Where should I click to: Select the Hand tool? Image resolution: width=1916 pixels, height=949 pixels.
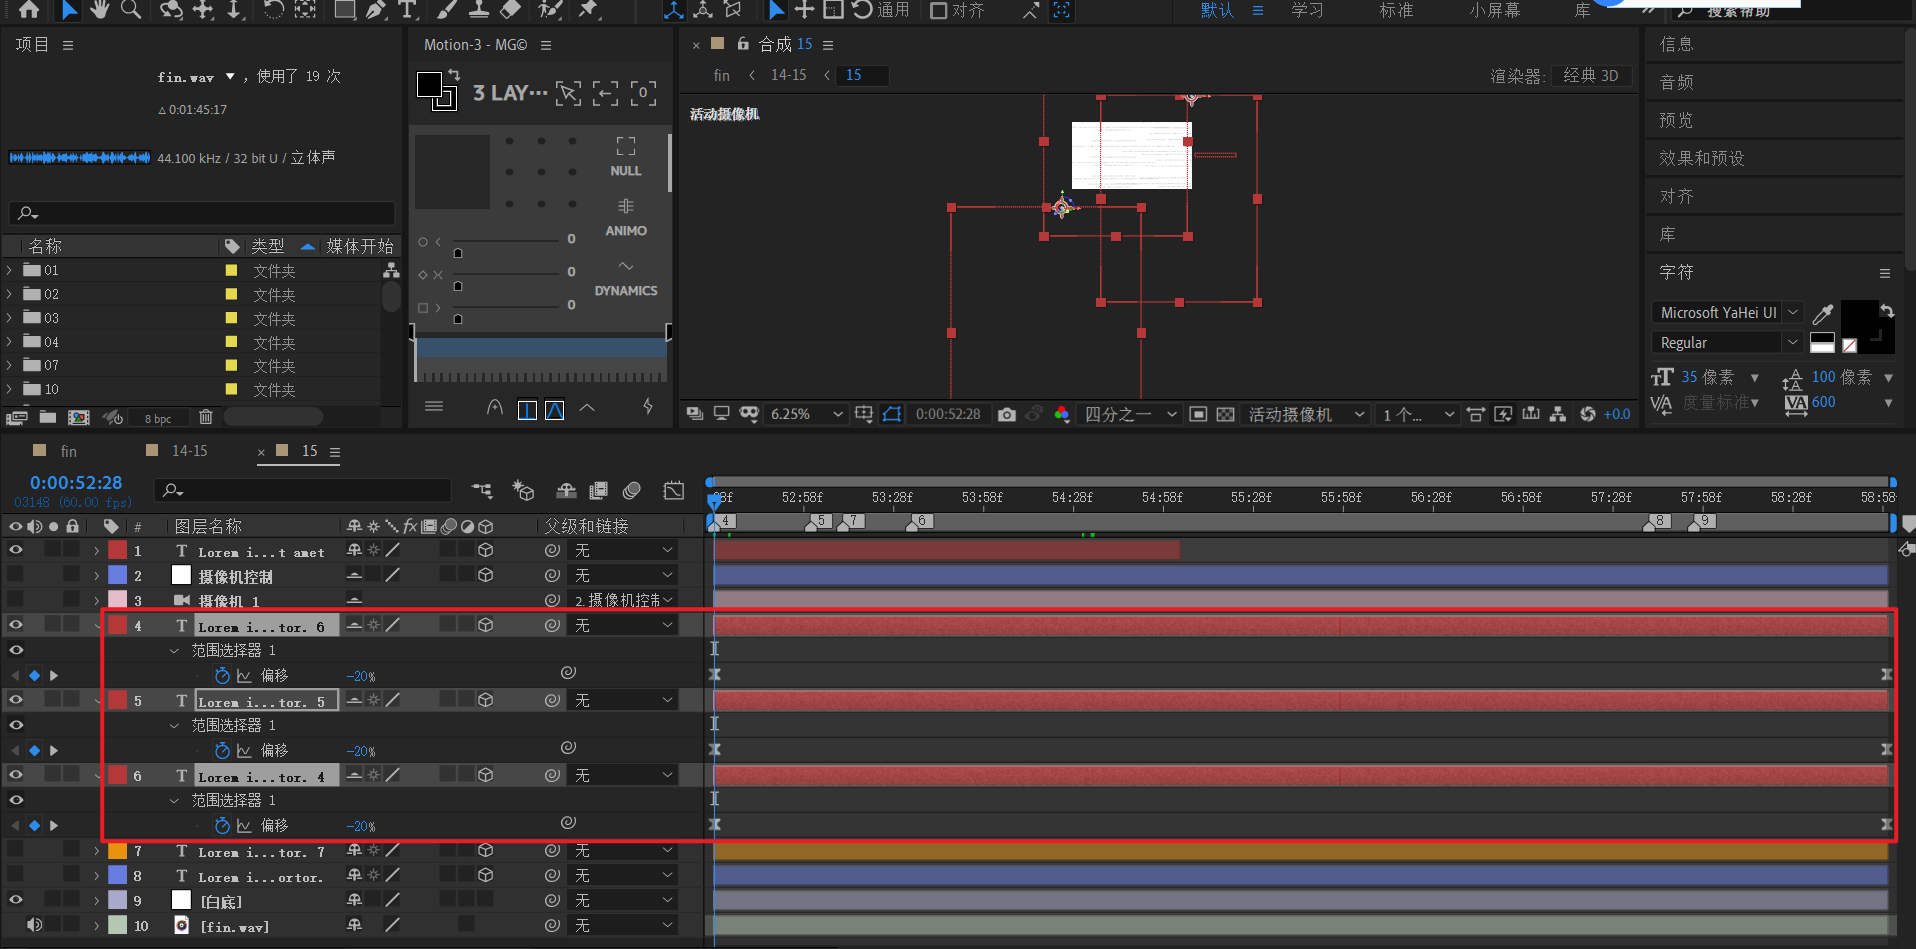point(99,10)
